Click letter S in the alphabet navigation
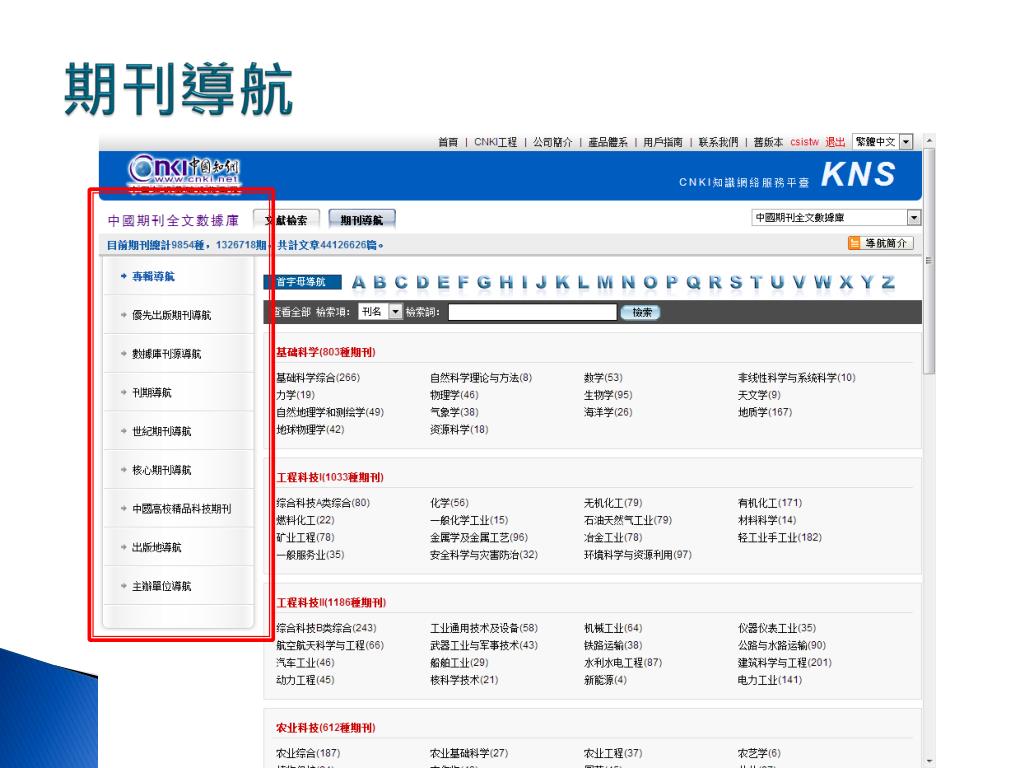The height and width of the screenshot is (768, 1024). [736, 282]
